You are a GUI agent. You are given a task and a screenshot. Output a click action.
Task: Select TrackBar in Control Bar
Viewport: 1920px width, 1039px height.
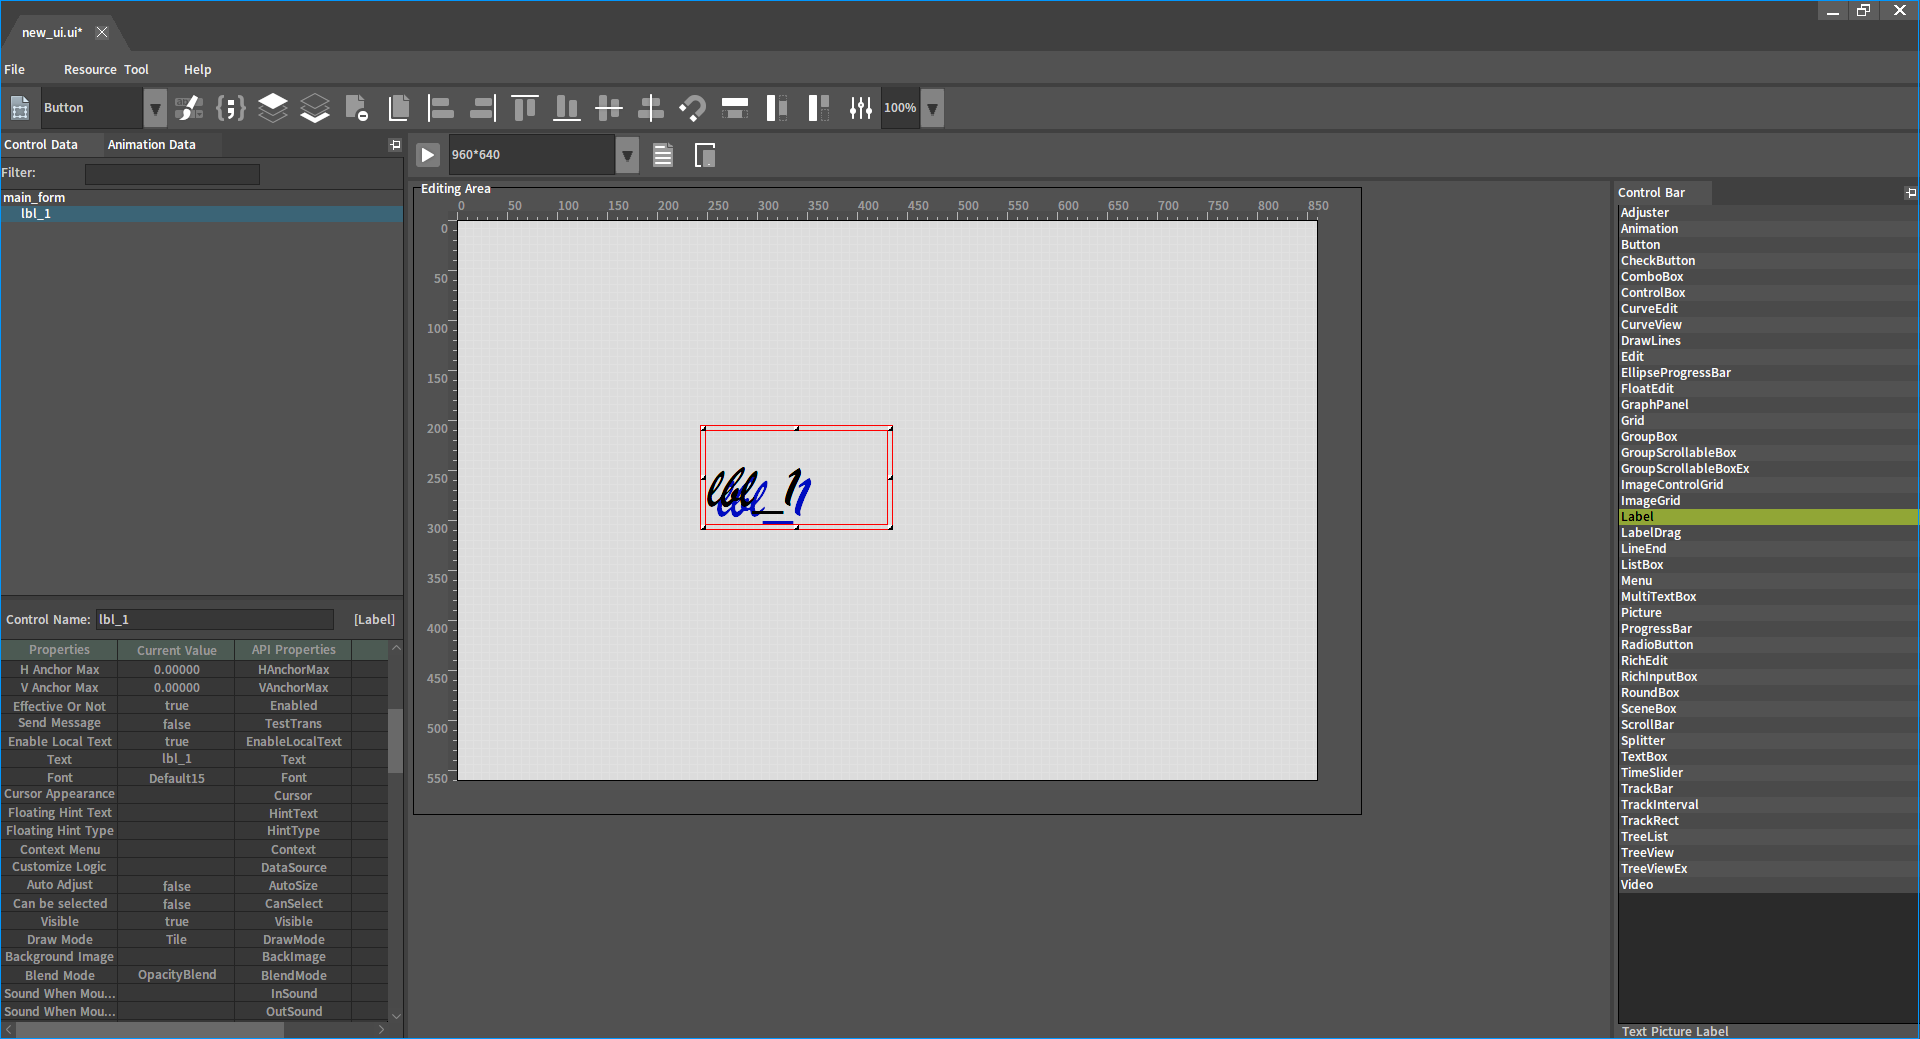(x=1767, y=789)
